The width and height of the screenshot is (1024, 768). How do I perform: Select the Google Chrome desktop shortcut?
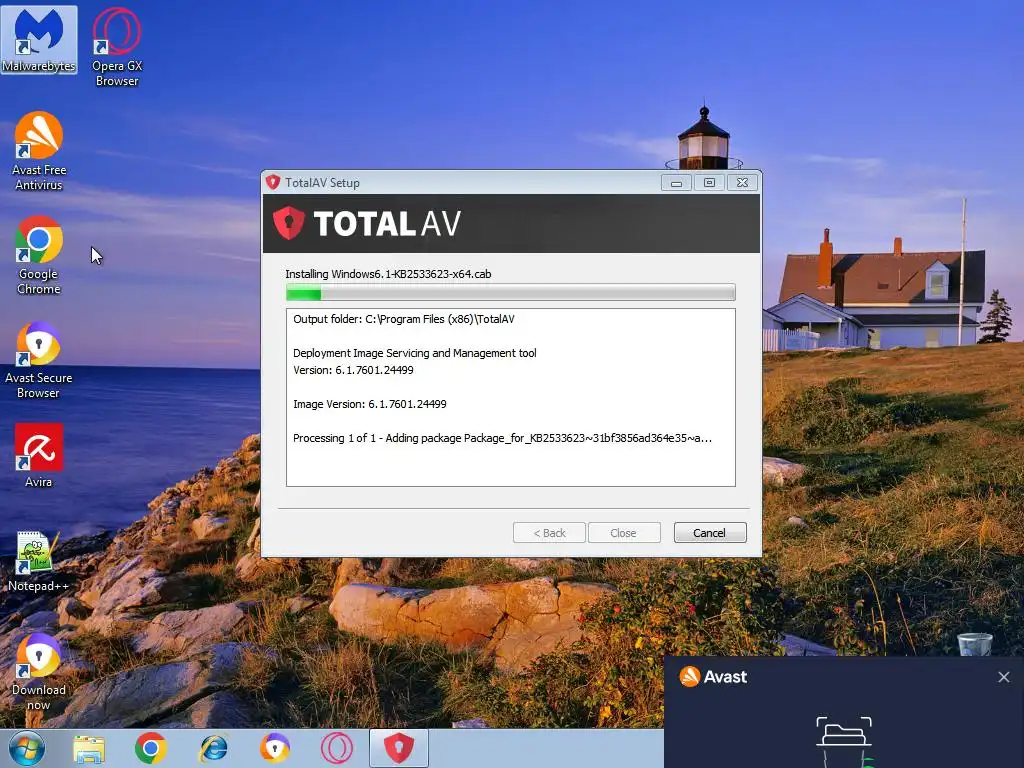coord(39,255)
